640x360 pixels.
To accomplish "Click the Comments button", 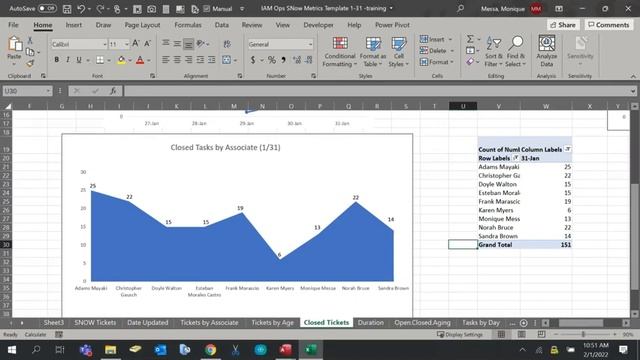I will pyautogui.click(x=609, y=25).
